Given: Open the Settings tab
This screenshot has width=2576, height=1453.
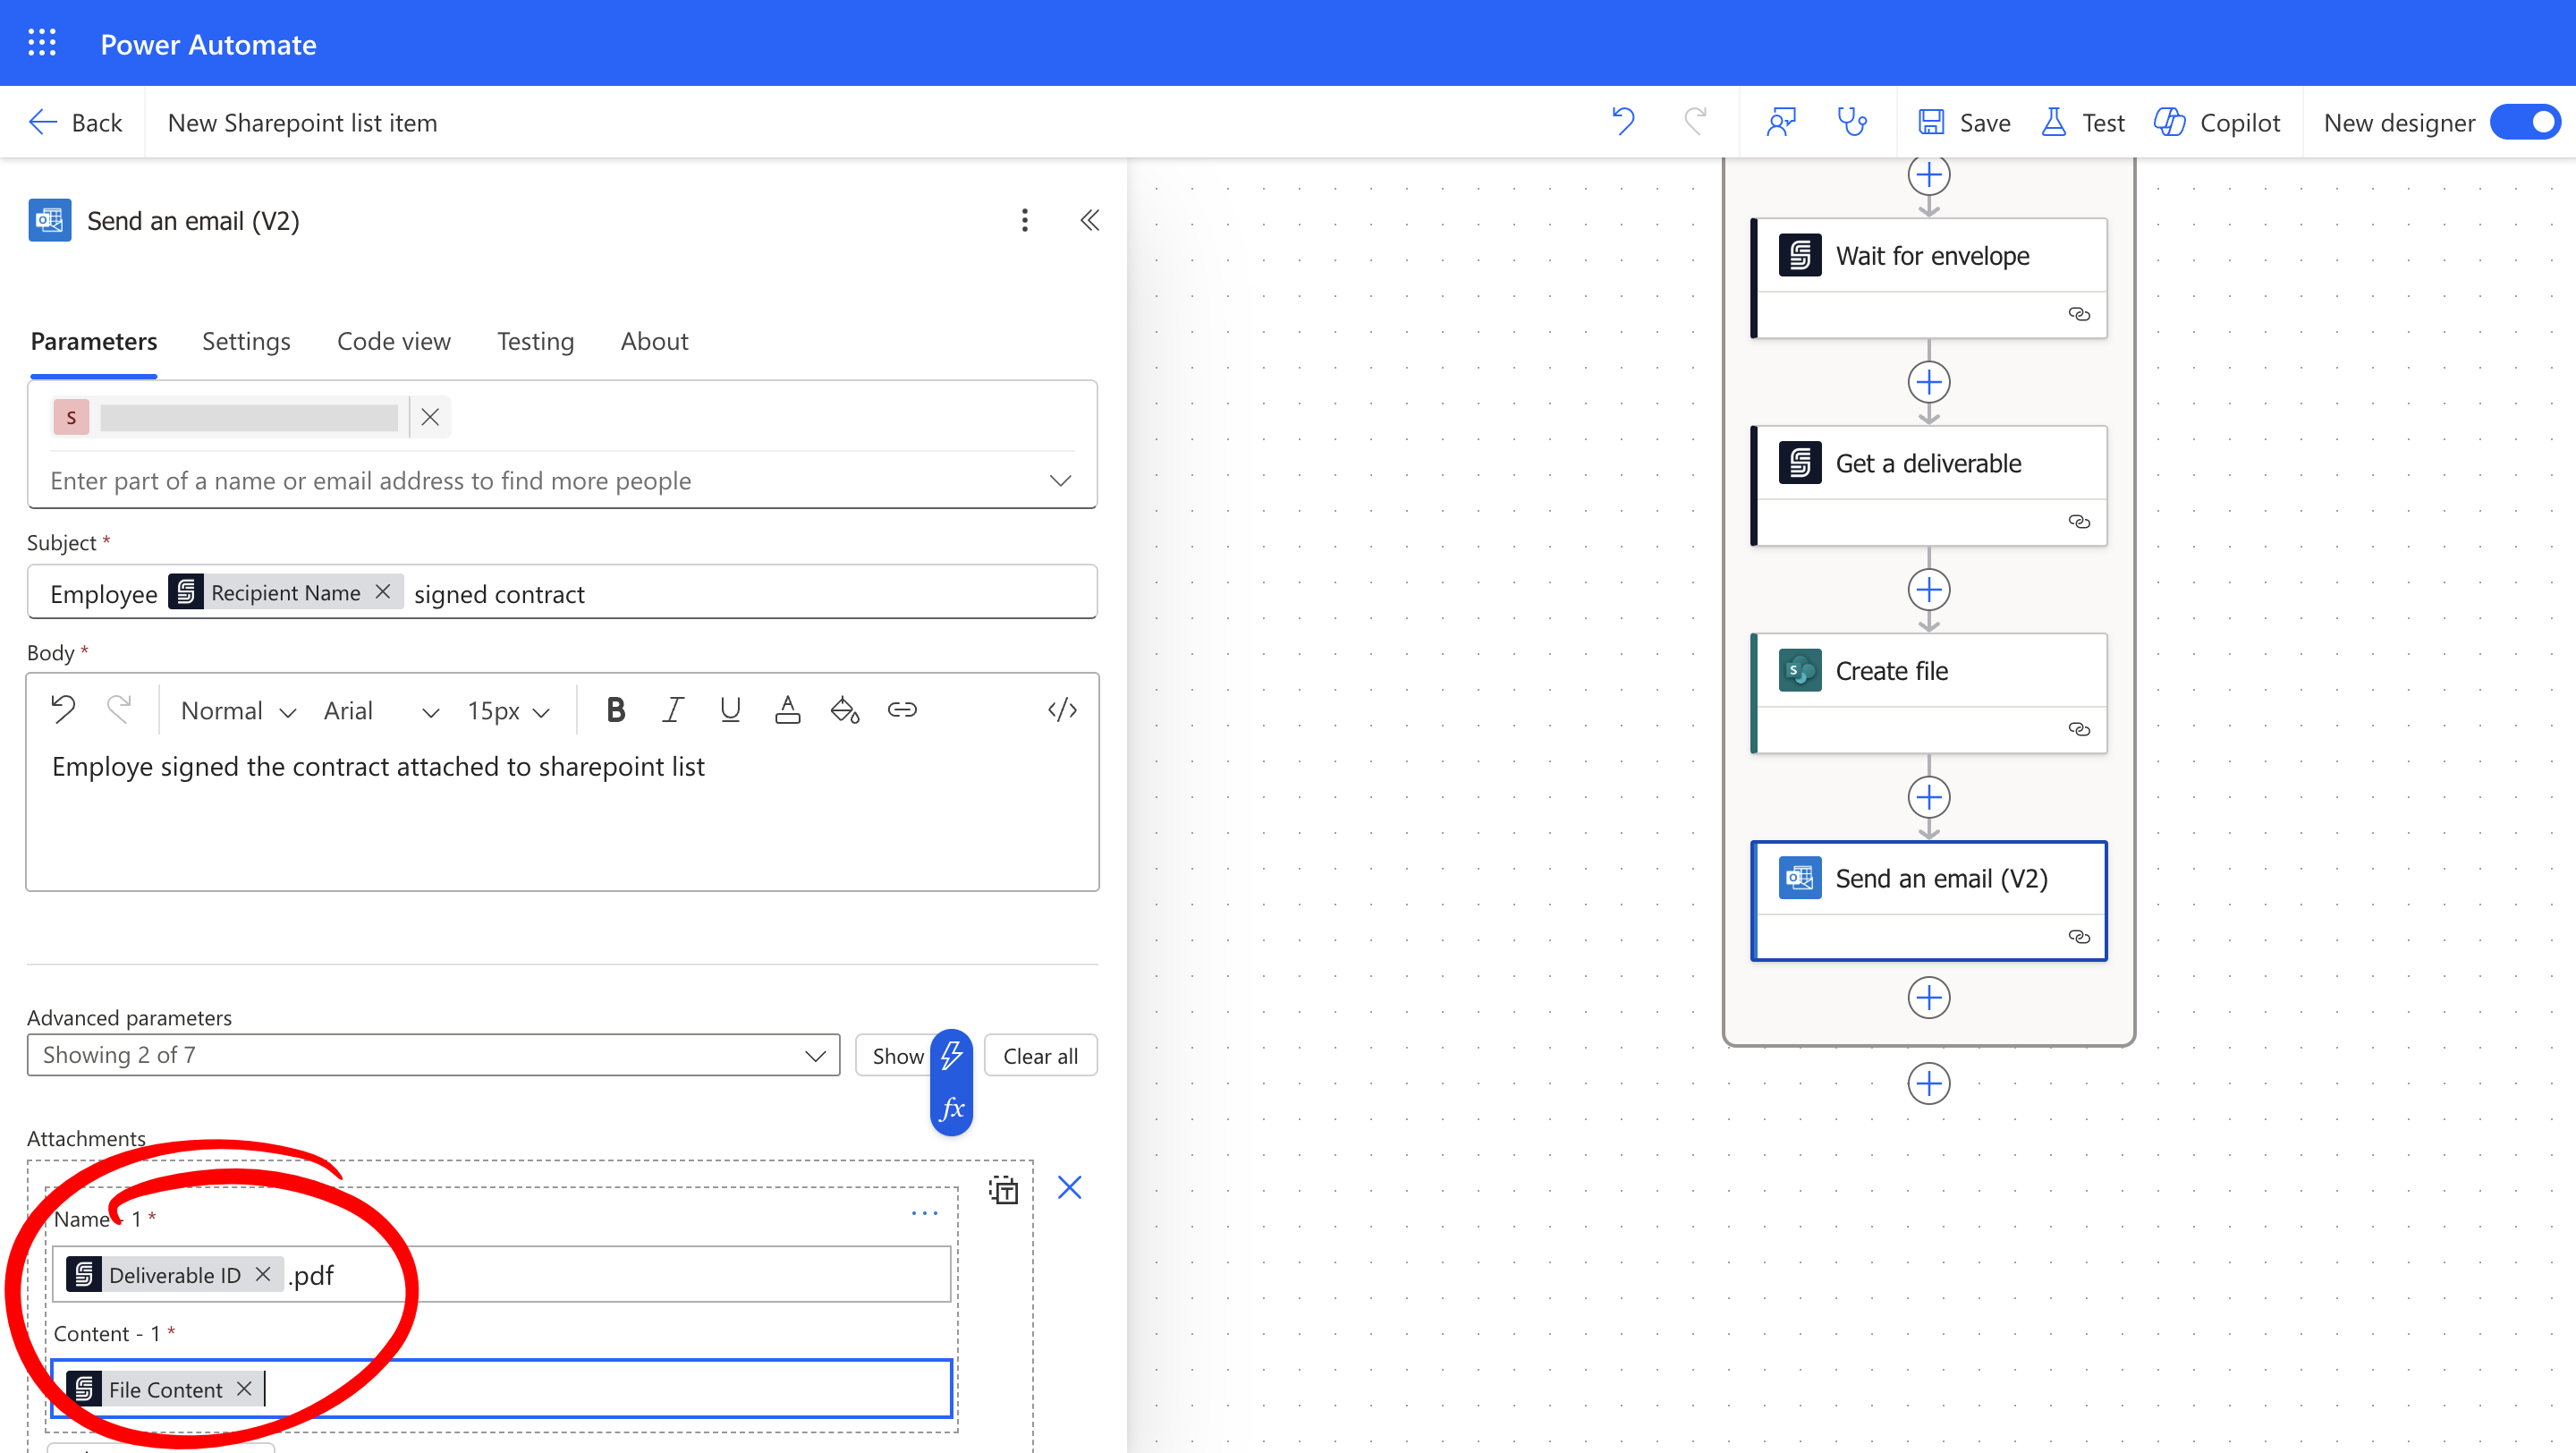Looking at the screenshot, I should click(x=246, y=341).
